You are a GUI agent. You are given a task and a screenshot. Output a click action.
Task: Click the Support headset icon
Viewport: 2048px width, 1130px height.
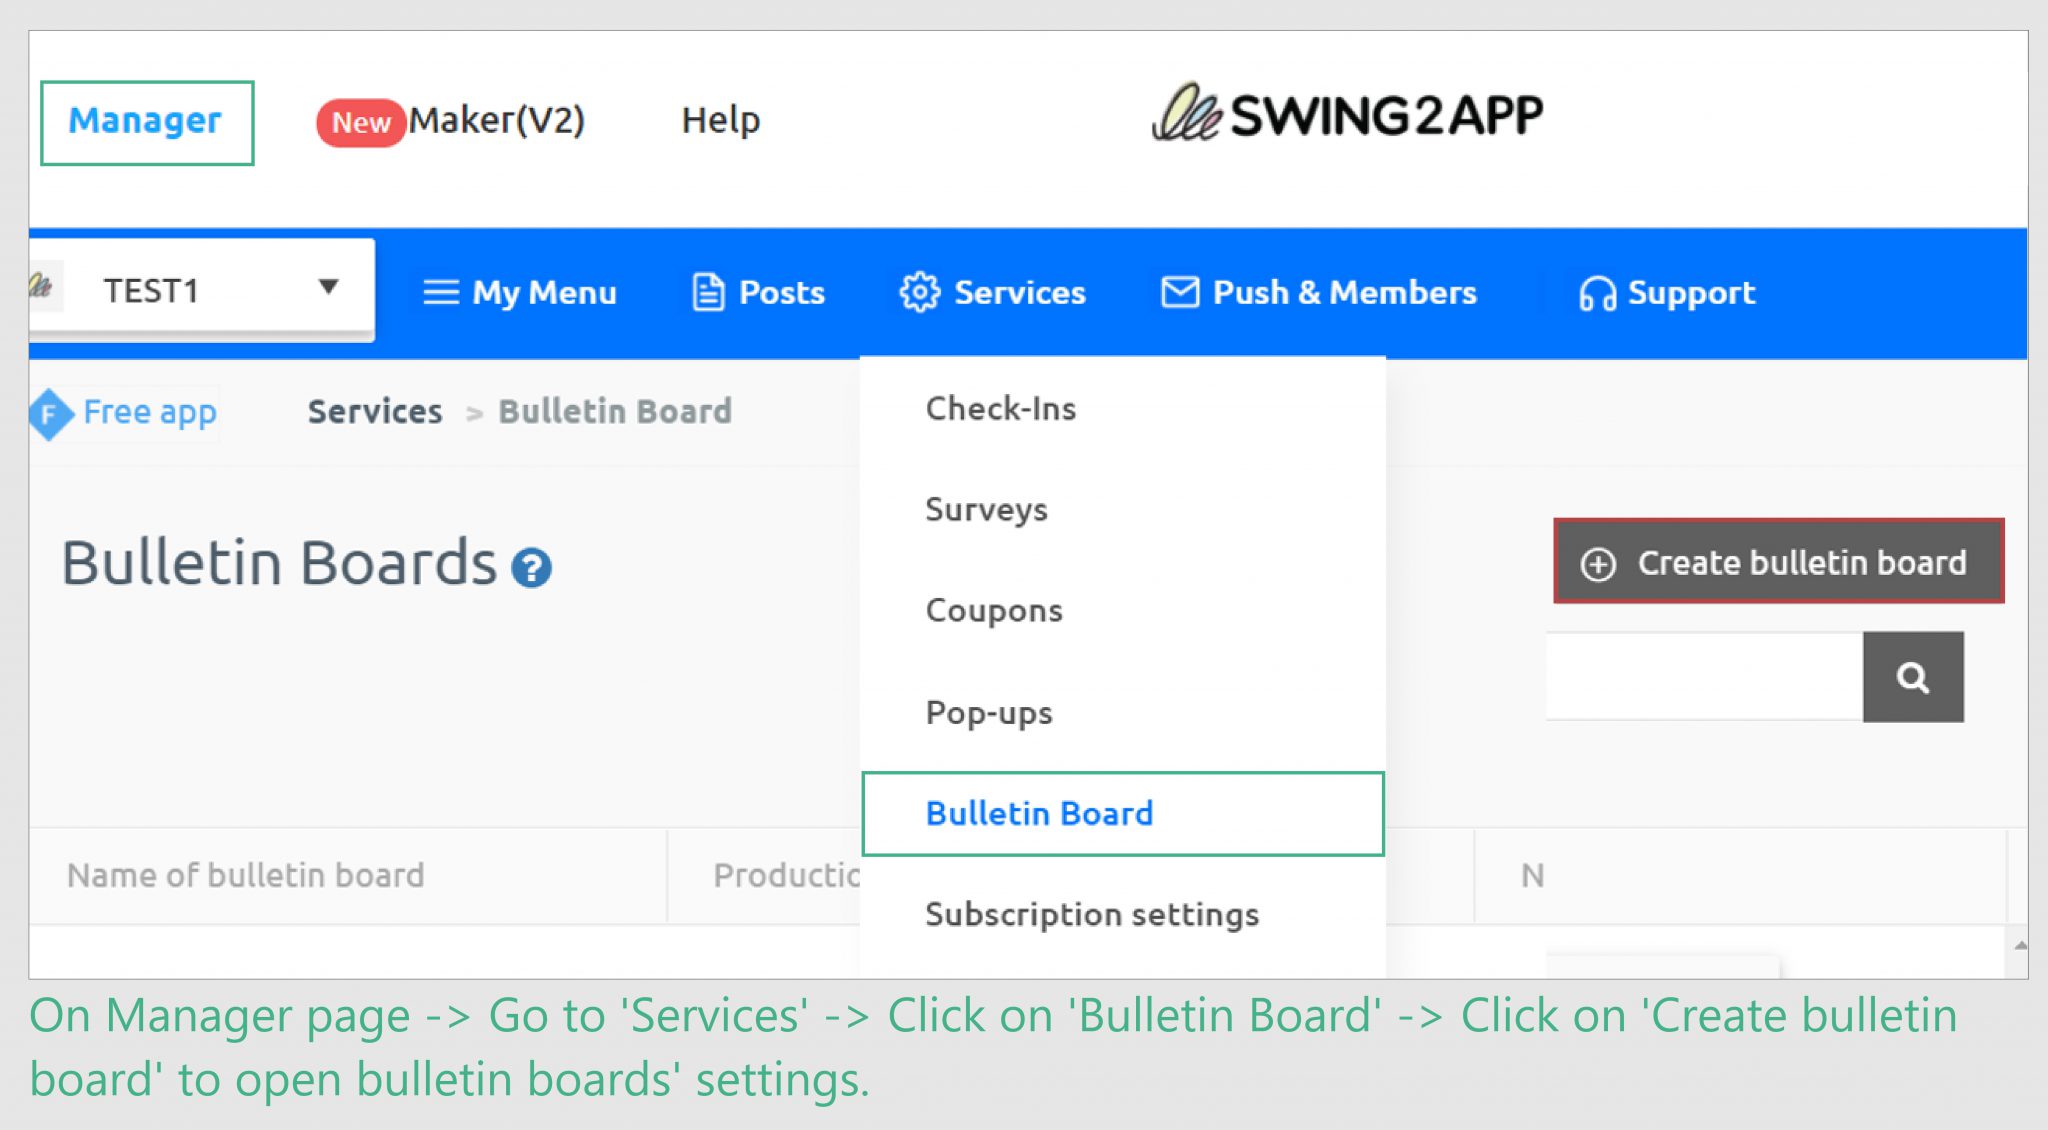point(1596,292)
